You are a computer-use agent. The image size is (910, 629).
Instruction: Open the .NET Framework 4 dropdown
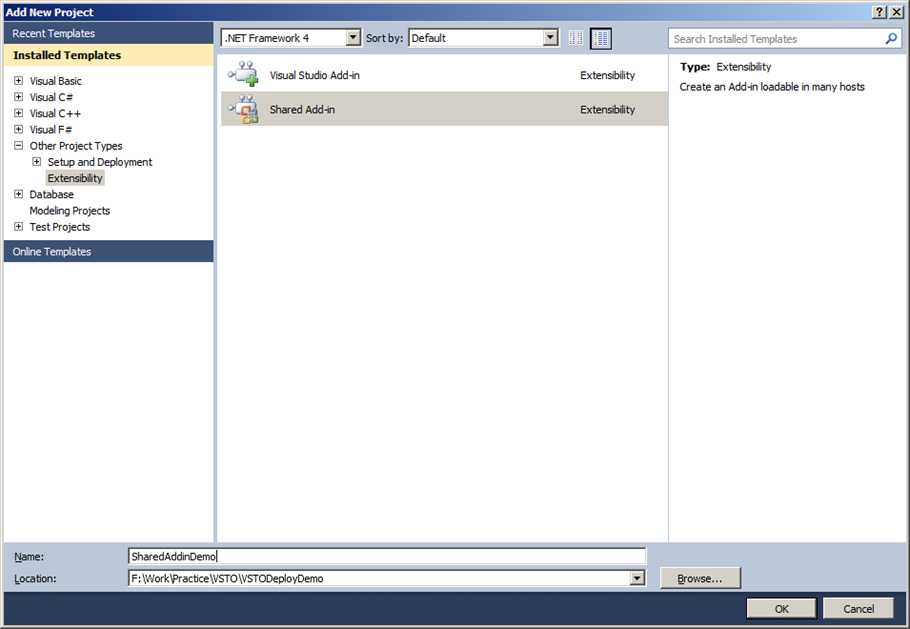coord(353,38)
